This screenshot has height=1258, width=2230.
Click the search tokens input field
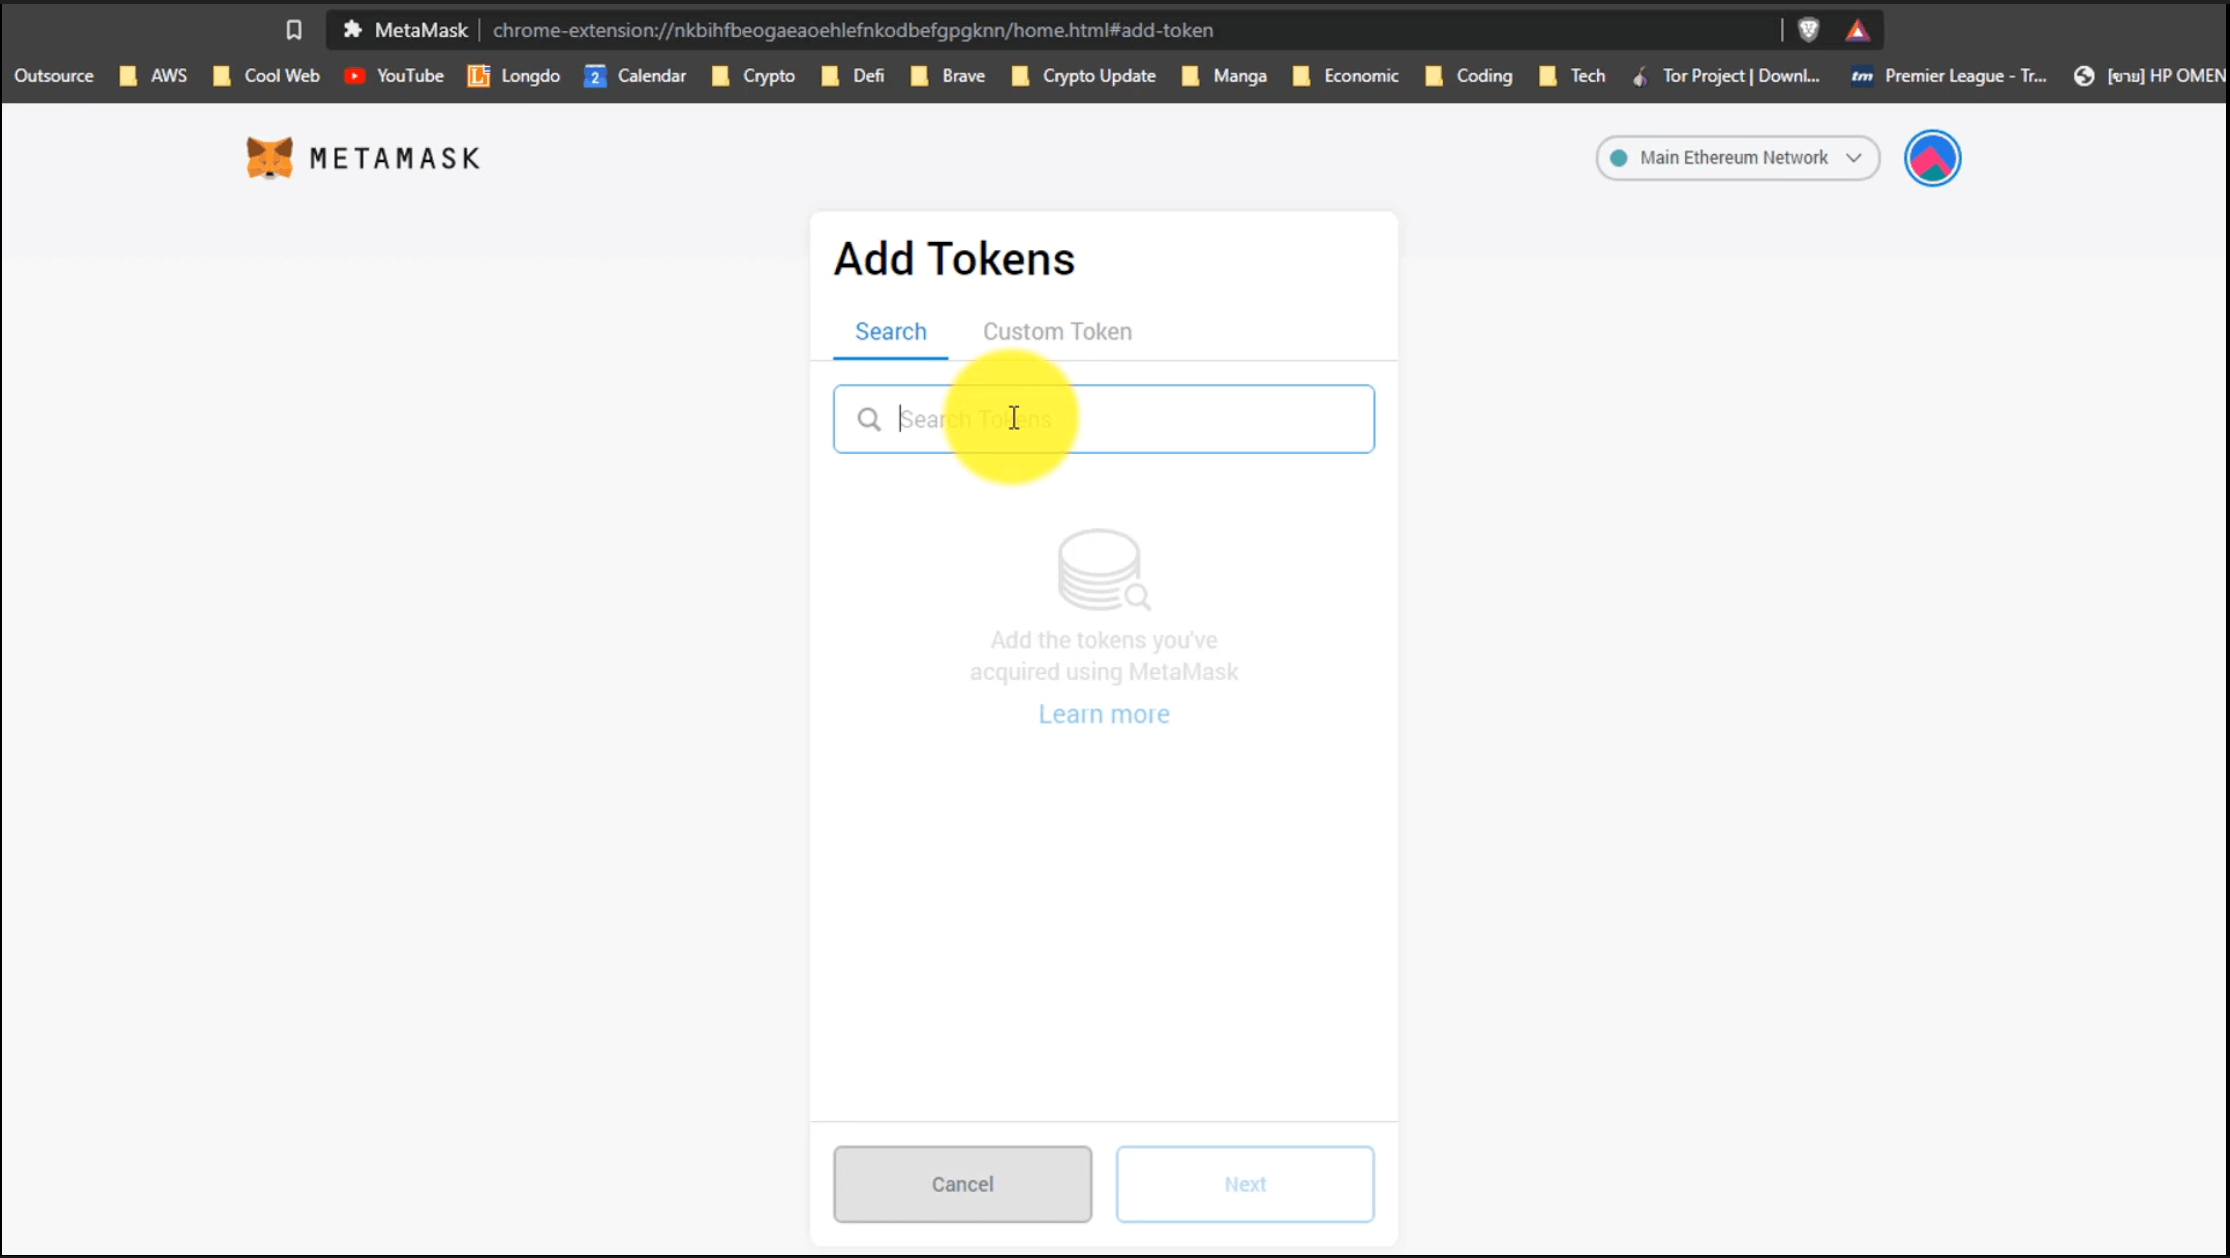1103,418
